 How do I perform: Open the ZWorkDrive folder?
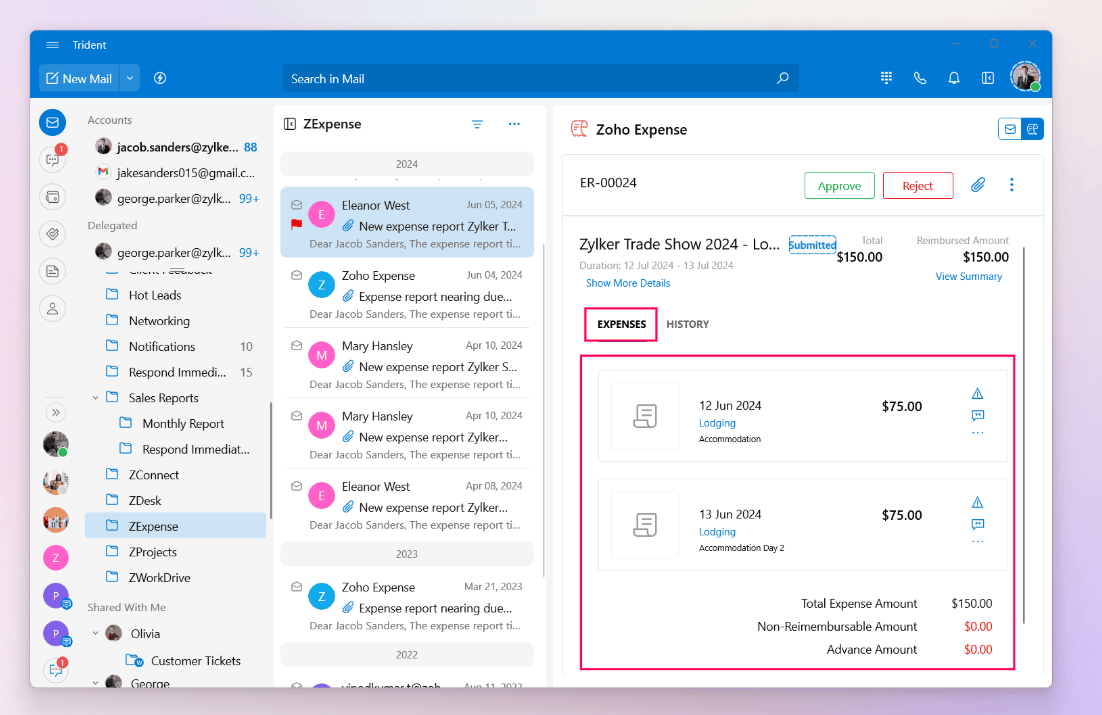pyautogui.click(x=176, y=577)
